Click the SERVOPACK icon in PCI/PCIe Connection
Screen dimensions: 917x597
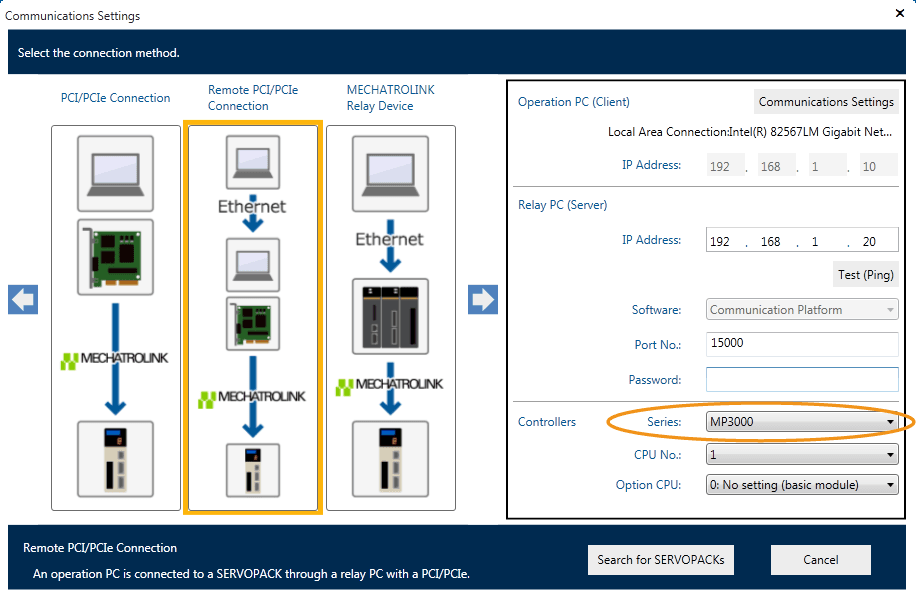[x=115, y=458]
